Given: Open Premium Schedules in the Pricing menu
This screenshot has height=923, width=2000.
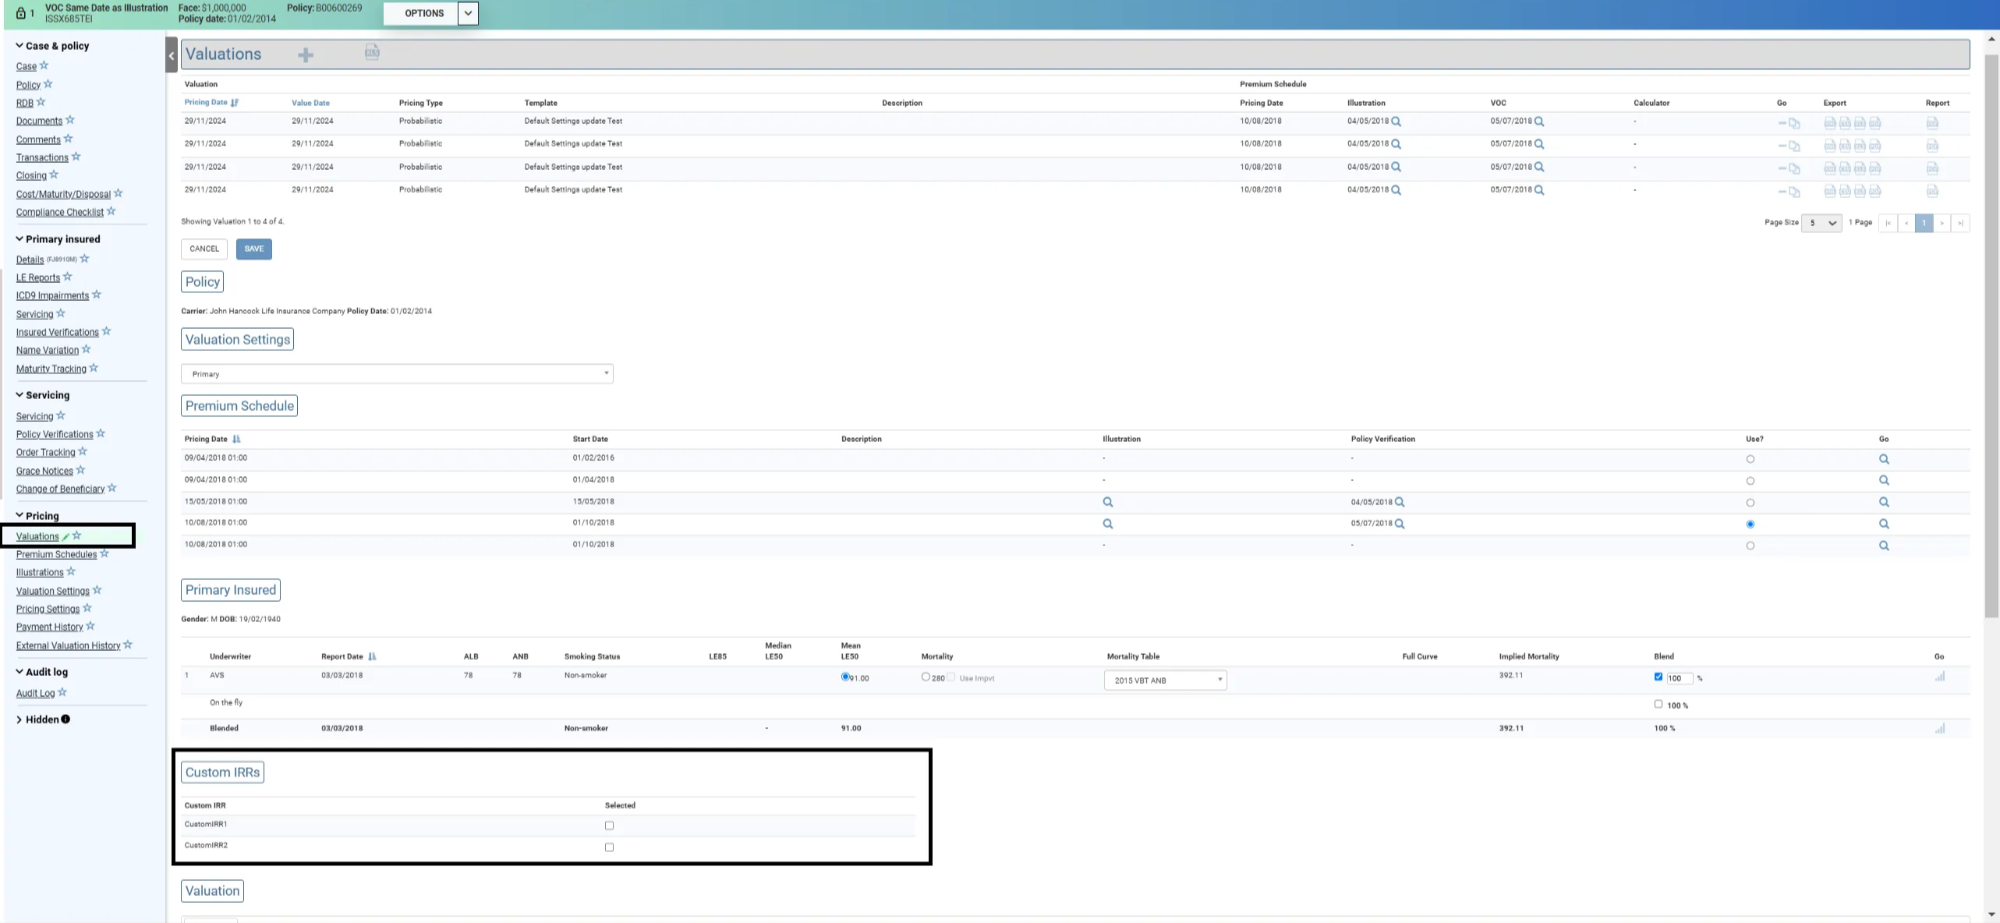Looking at the screenshot, I should tap(56, 555).
